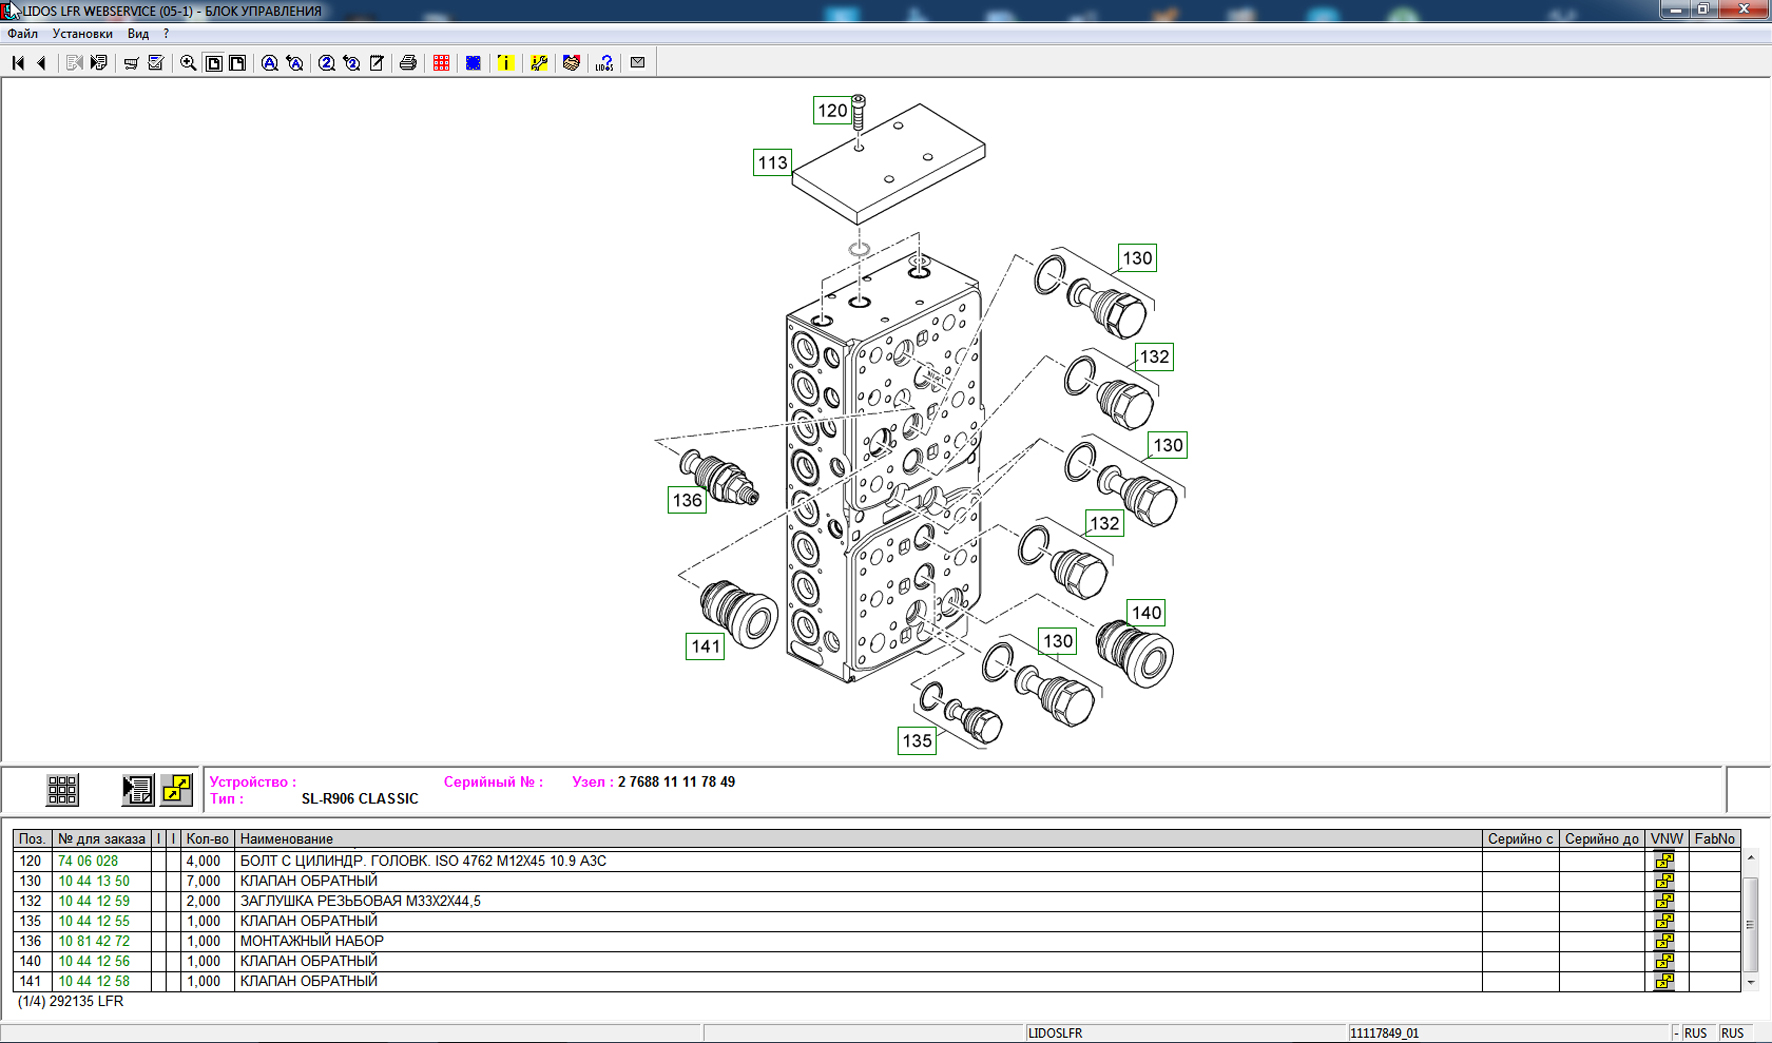This screenshot has height=1043, width=1772.
Task: Click the red grid icon in toolbar
Action: coord(441,63)
